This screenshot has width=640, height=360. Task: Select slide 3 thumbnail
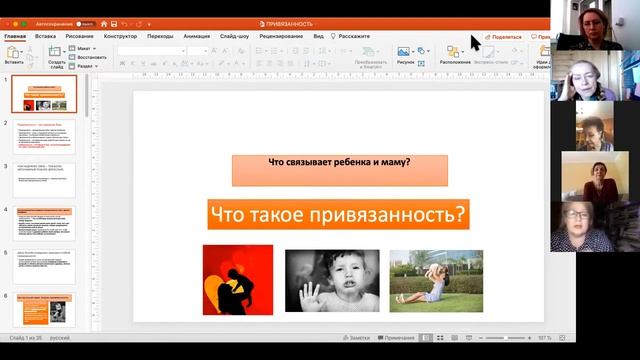point(44,180)
